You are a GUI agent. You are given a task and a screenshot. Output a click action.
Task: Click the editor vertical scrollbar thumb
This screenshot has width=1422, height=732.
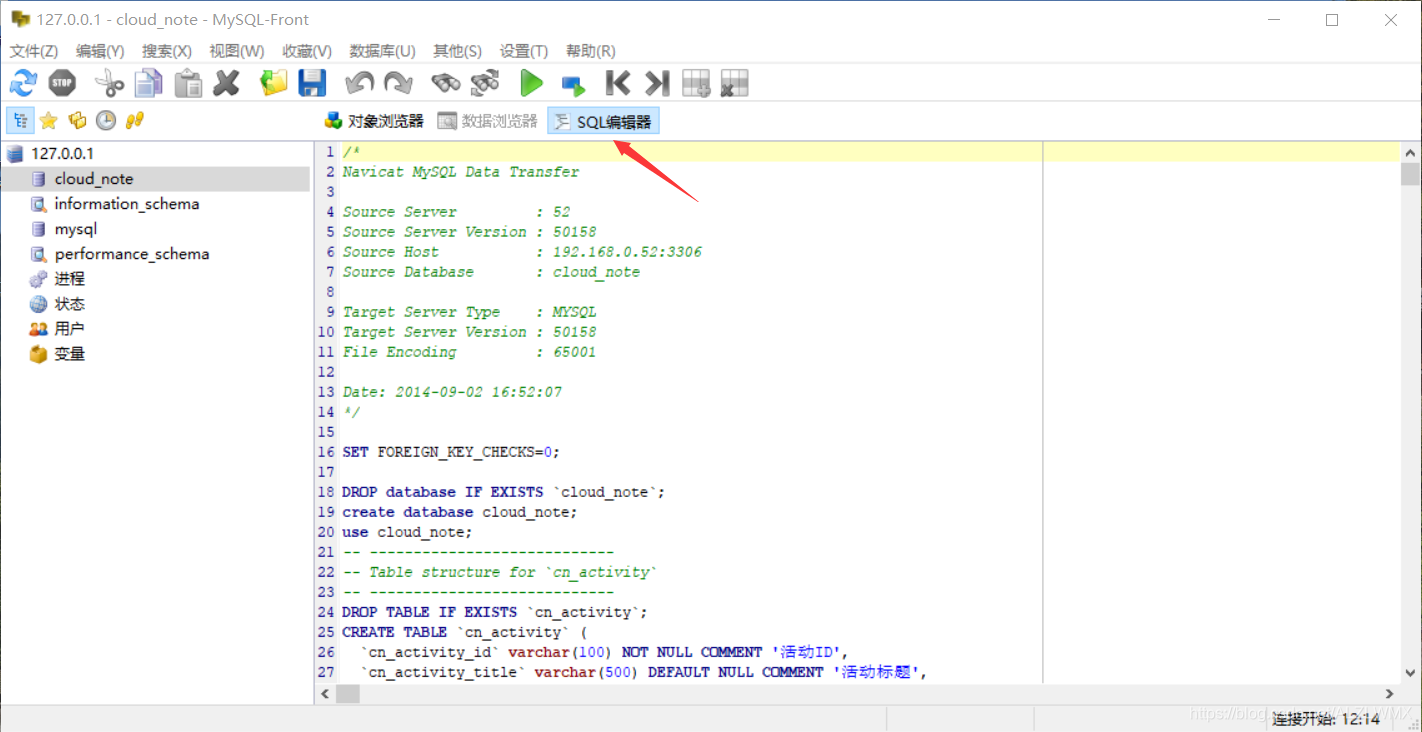click(1410, 175)
